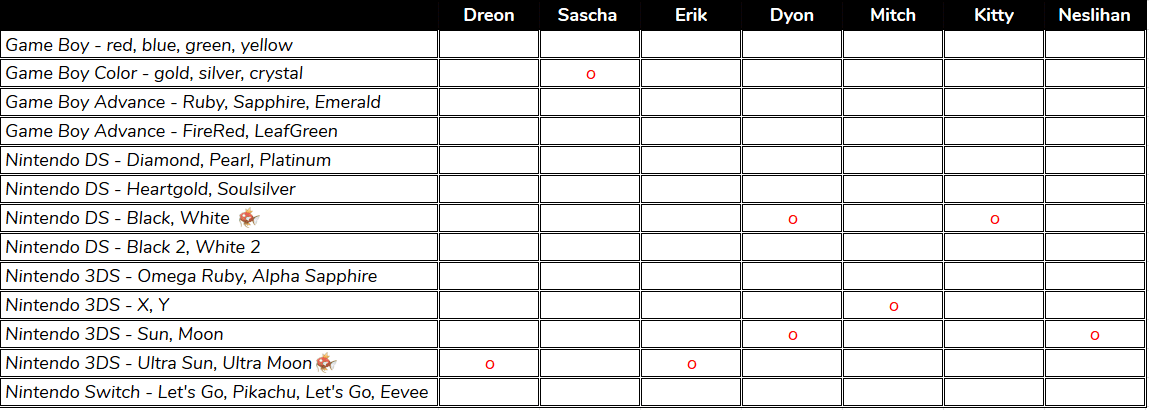Click Dyon's red circle for Sun, Moon
The height and width of the screenshot is (410, 1149).
pyautogui.click(x=792, y=336)
